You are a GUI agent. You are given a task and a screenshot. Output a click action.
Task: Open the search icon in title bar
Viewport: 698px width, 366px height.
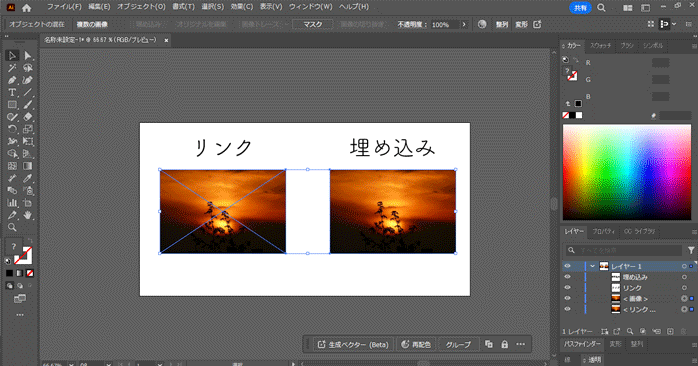click(601, 8)
